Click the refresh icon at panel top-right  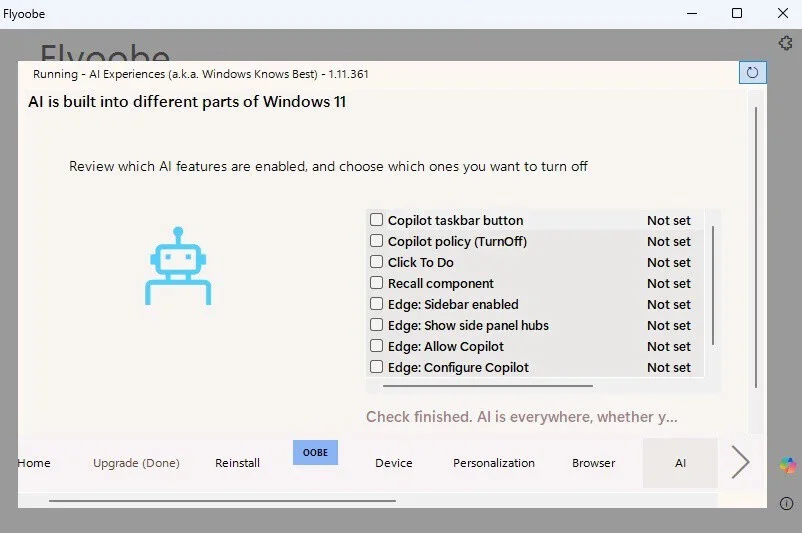pyautogui.click(x=752, y=73)
